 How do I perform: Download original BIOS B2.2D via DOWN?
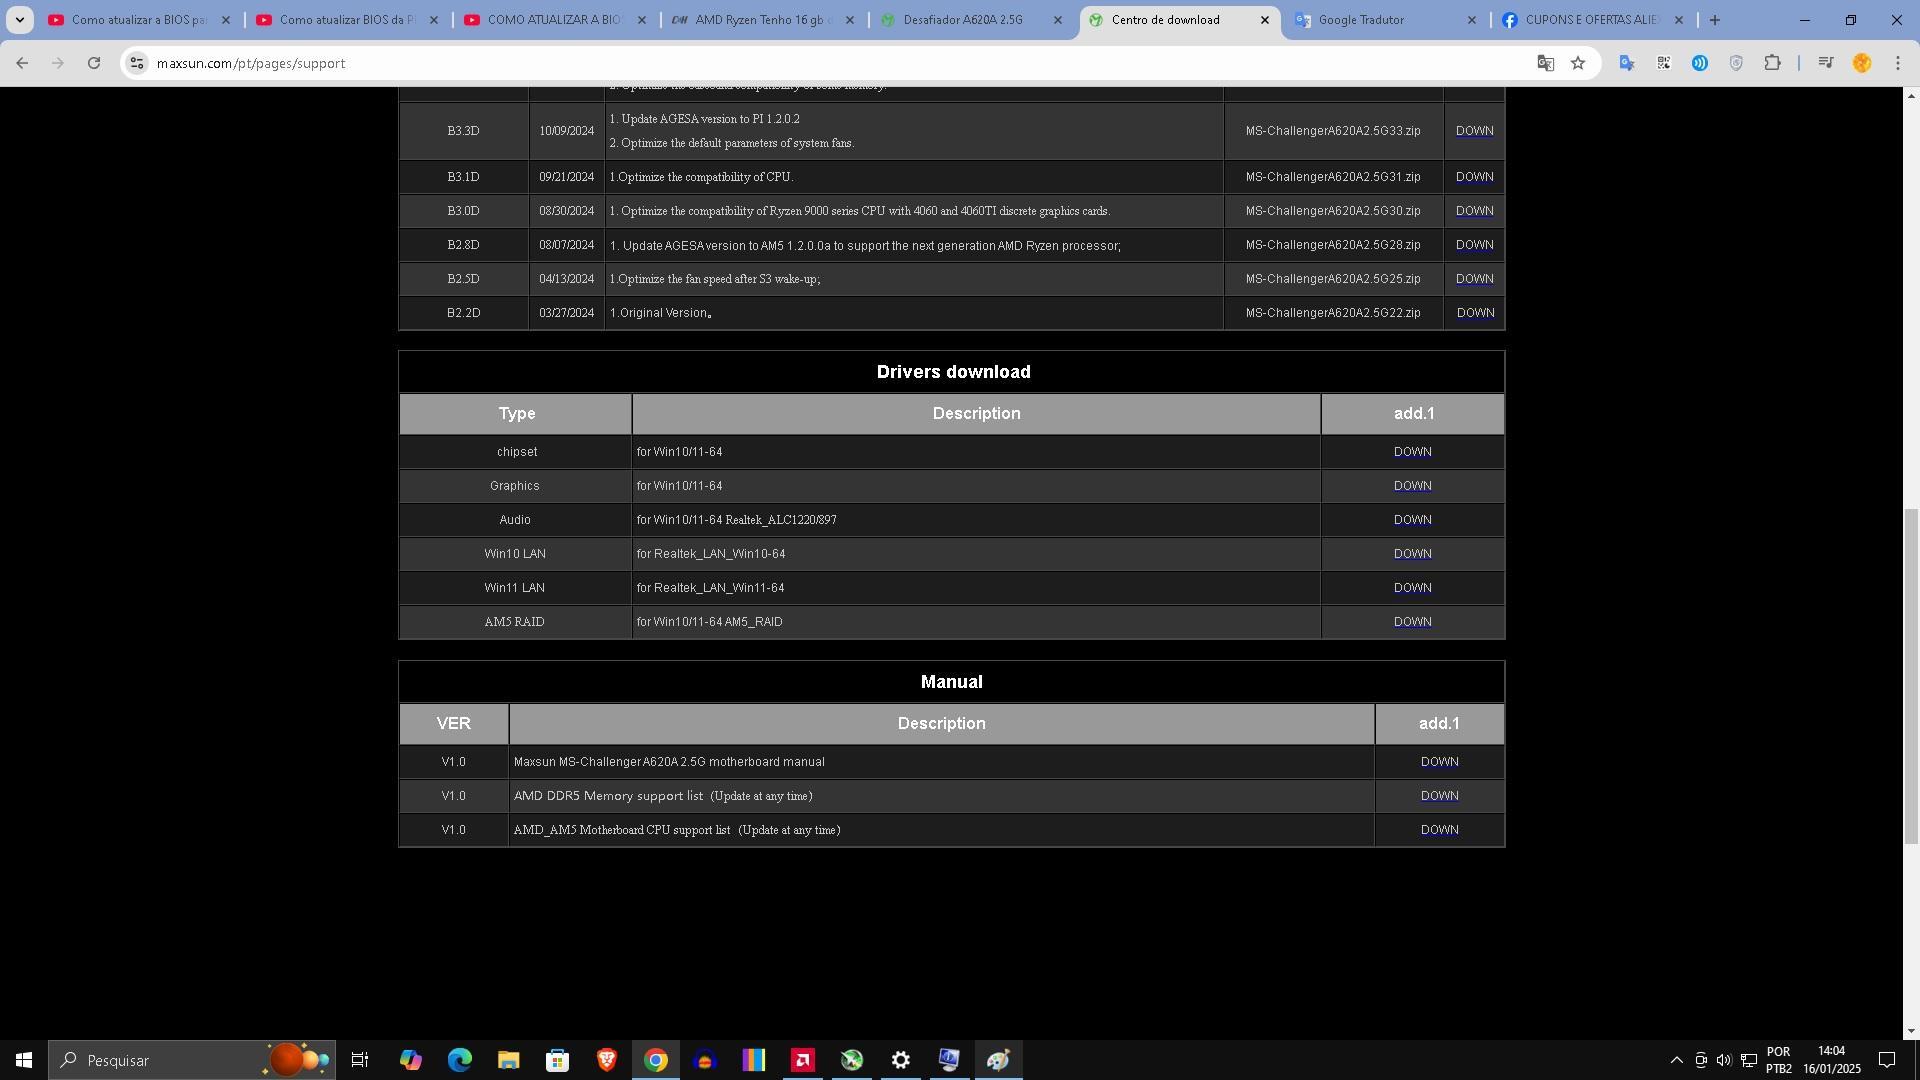(x=1475, y=313)
